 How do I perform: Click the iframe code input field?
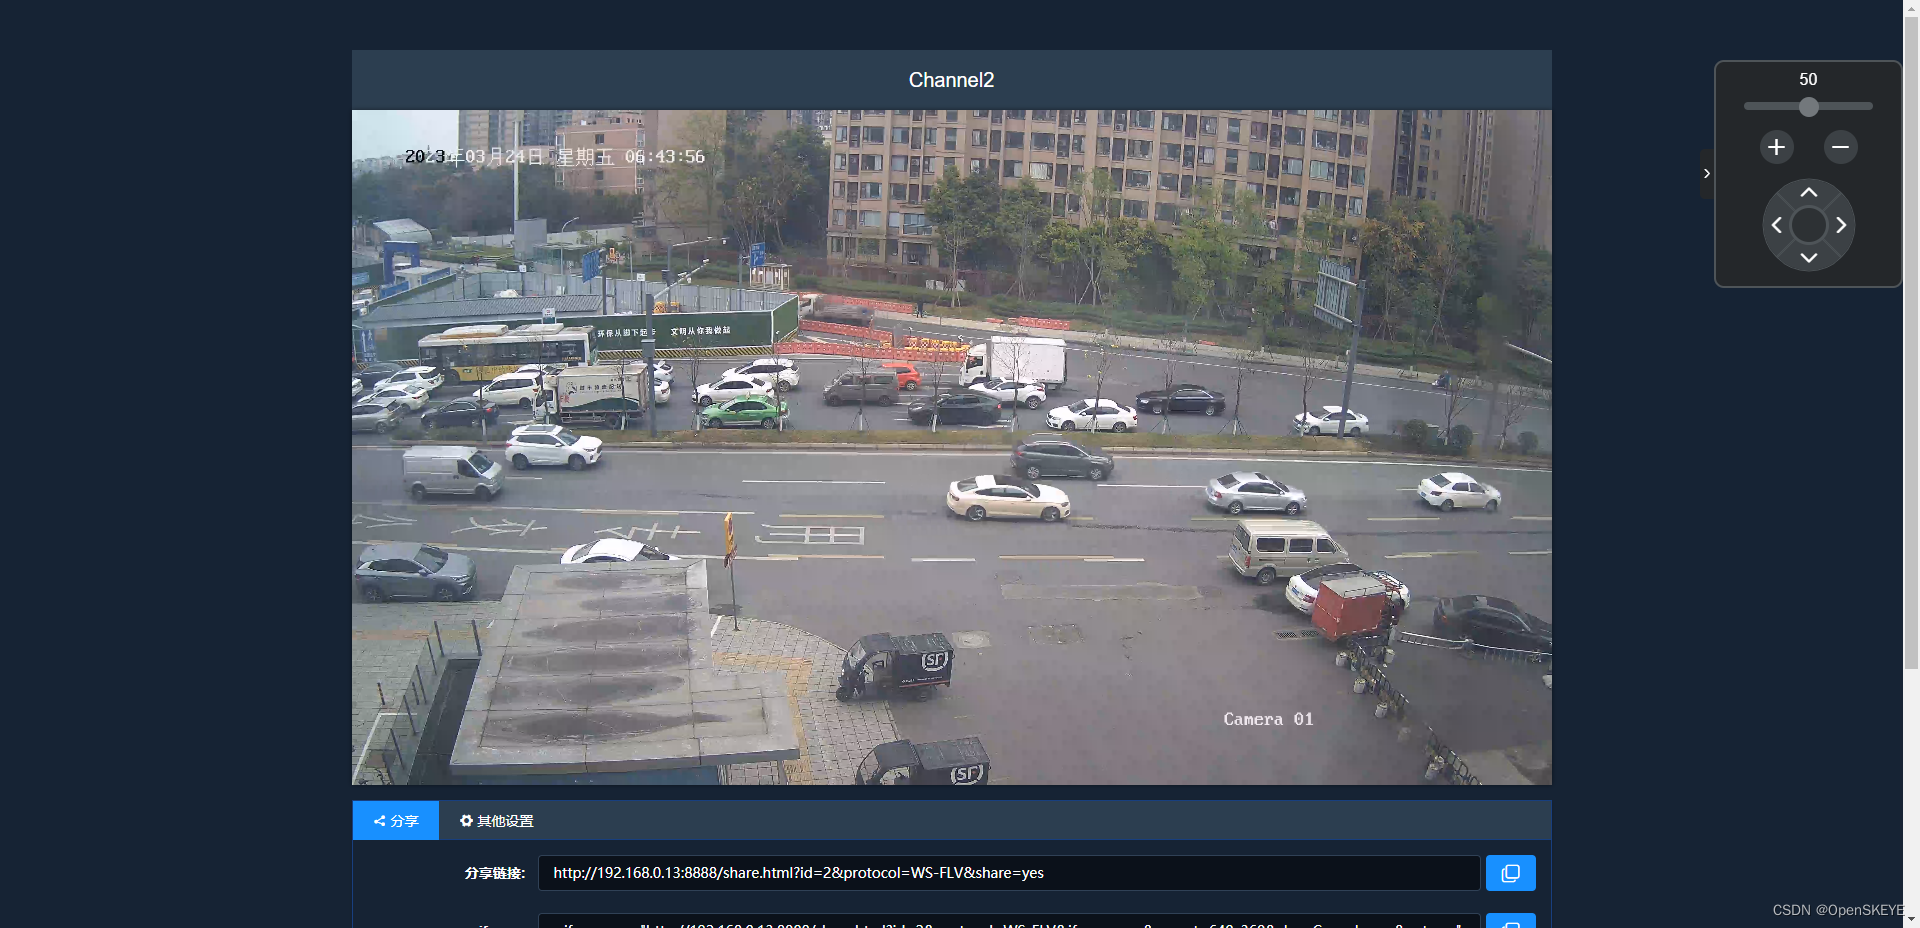tap(1009, 921)
